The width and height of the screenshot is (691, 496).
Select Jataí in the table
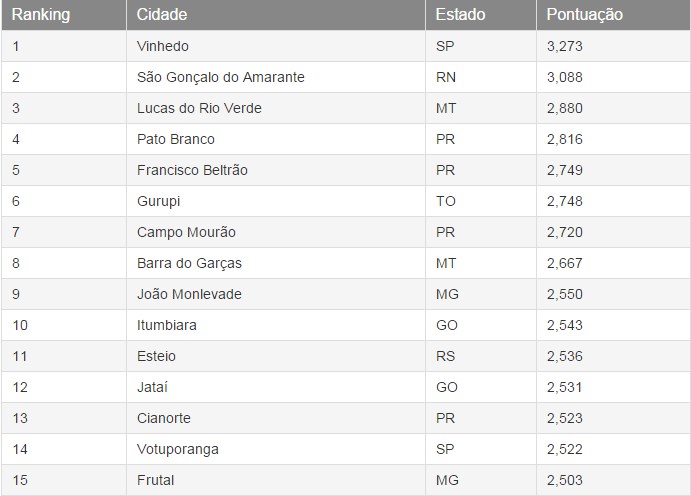pyautogui.click(x=276, y=387)
